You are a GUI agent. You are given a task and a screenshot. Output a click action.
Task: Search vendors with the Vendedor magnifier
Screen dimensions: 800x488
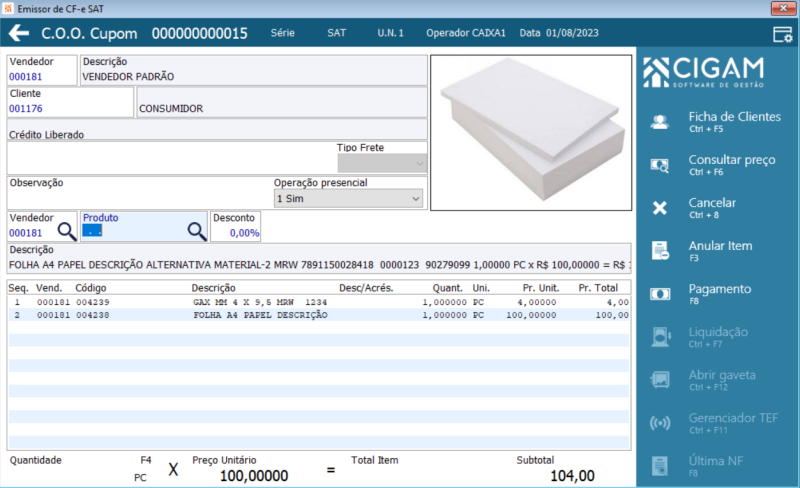pos(66,232)
